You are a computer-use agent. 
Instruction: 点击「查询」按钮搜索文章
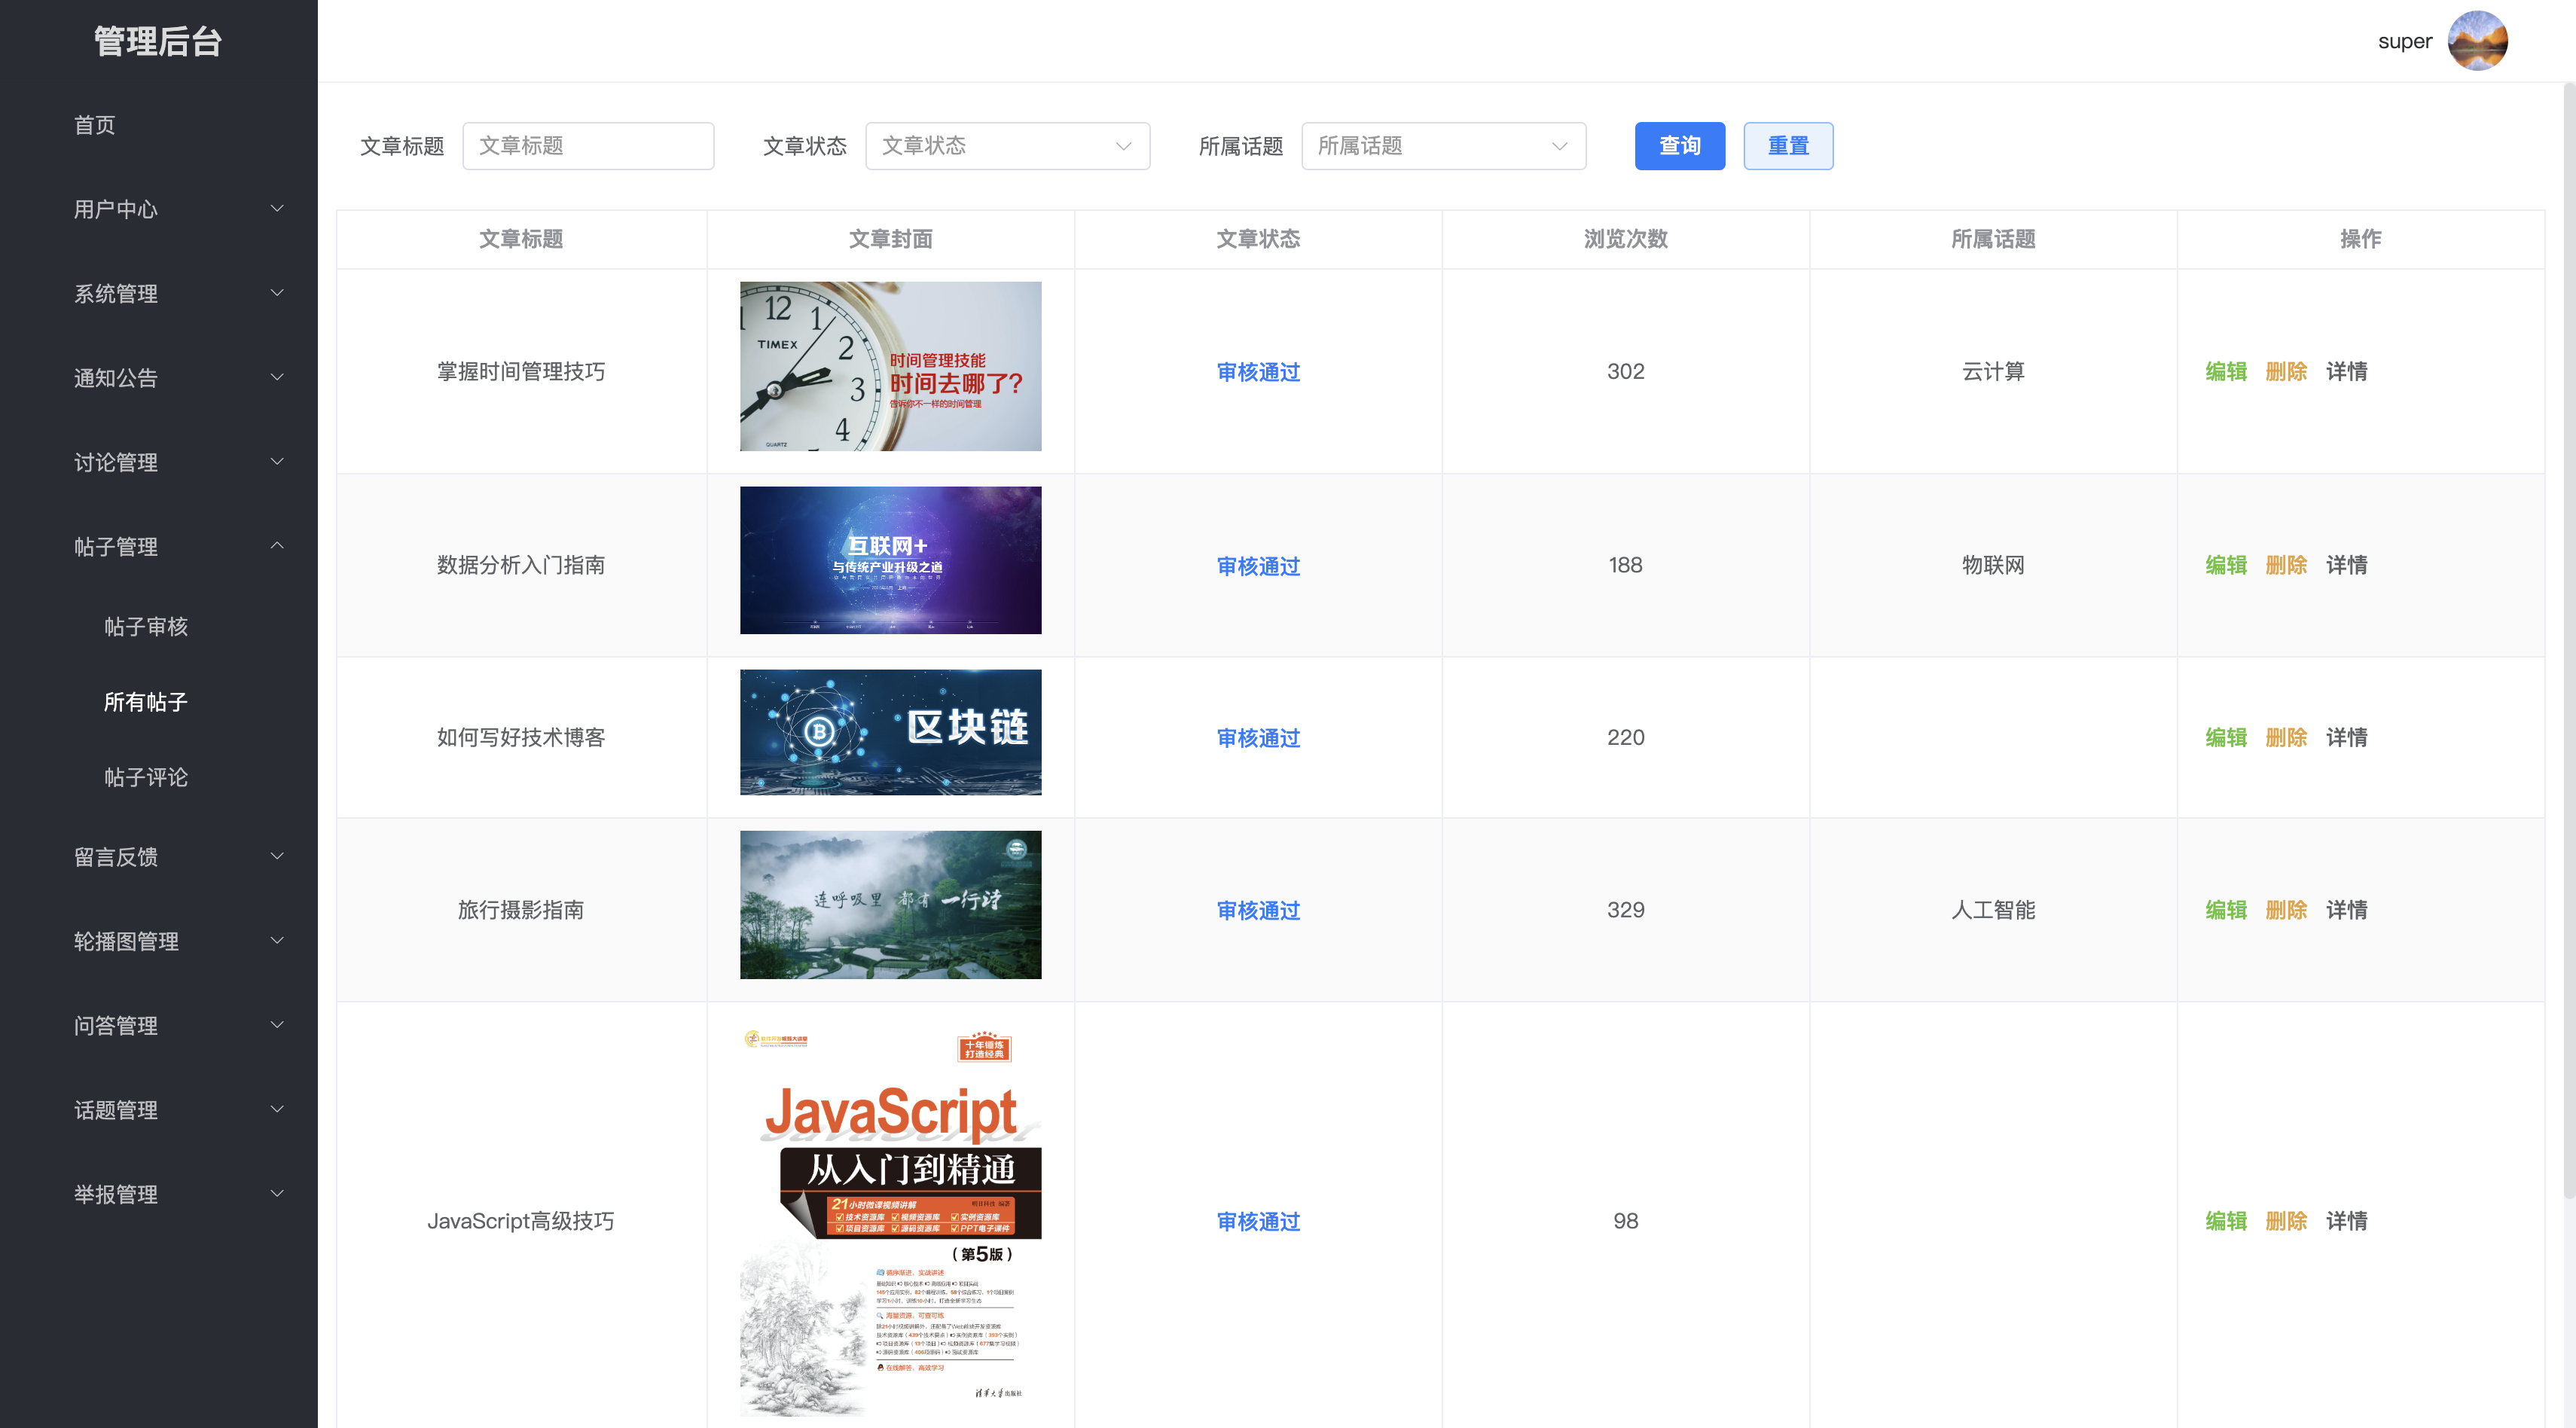(x=1680, y=145)
